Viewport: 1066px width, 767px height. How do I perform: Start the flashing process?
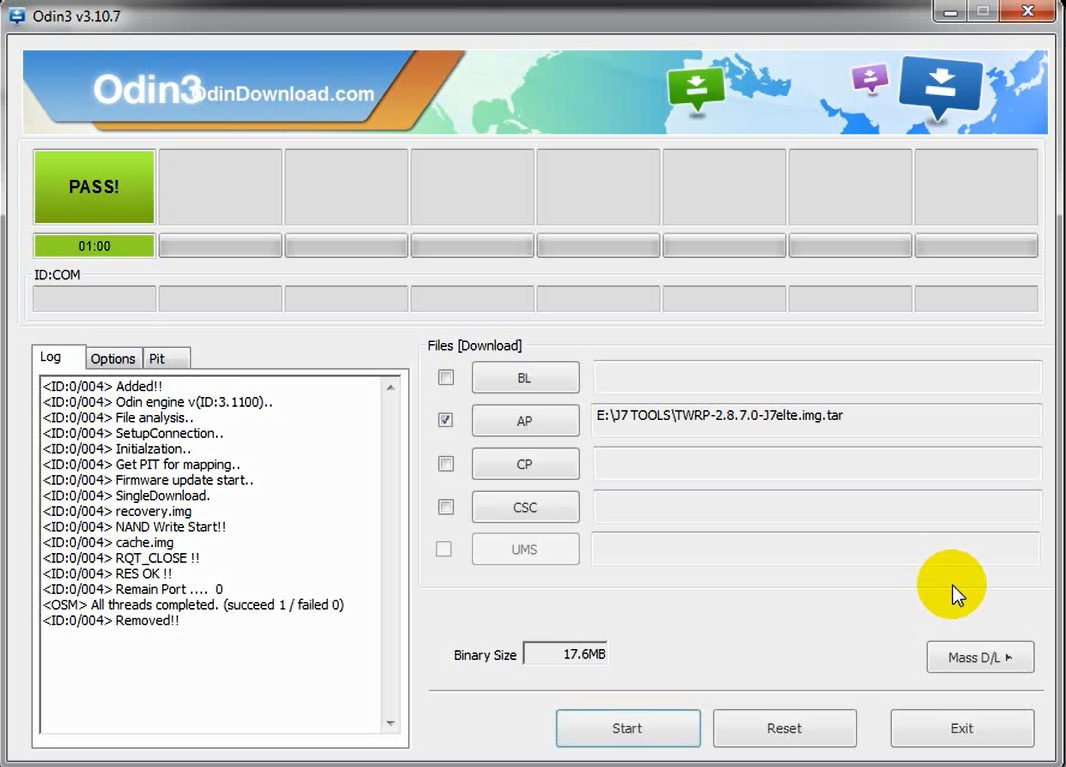[628, 728]
